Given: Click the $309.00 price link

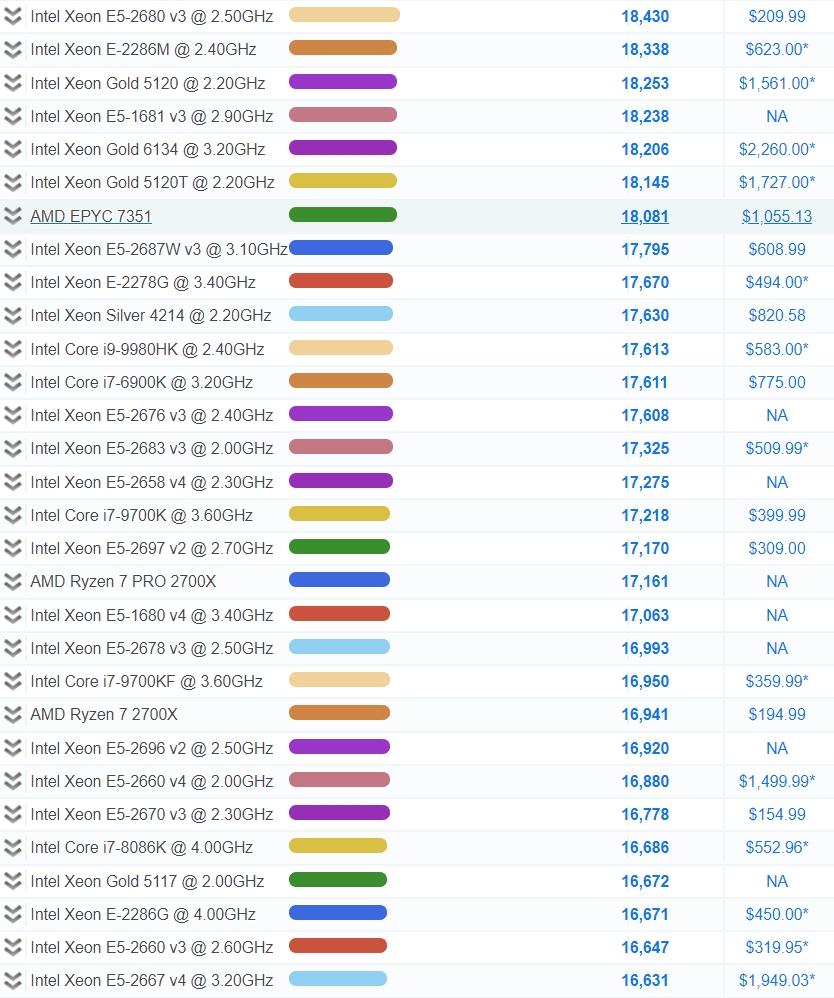Looking at the screenshot, I should tap(777, 549).
